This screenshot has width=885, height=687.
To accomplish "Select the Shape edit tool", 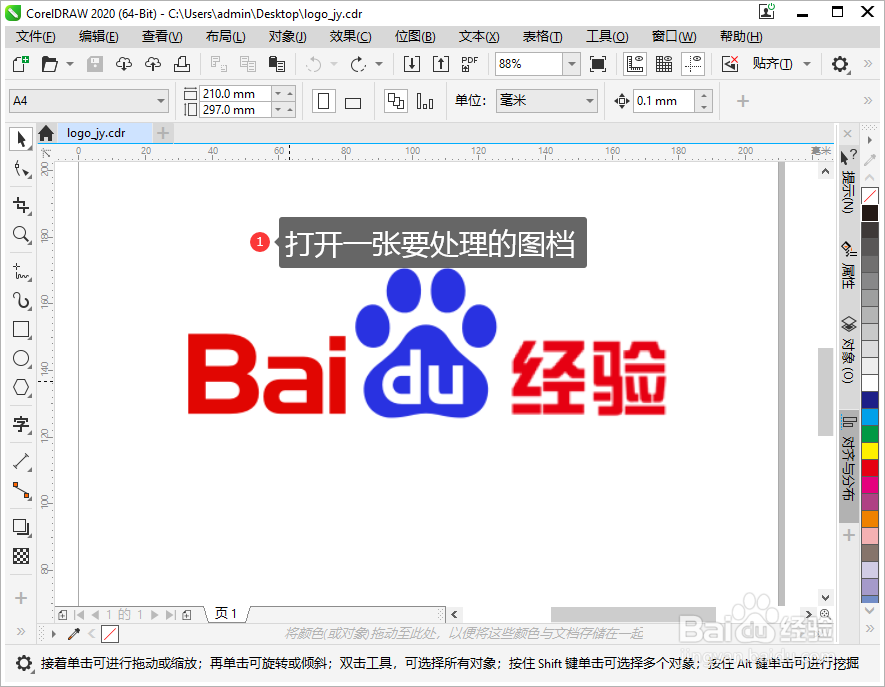I will click(21, 169).
